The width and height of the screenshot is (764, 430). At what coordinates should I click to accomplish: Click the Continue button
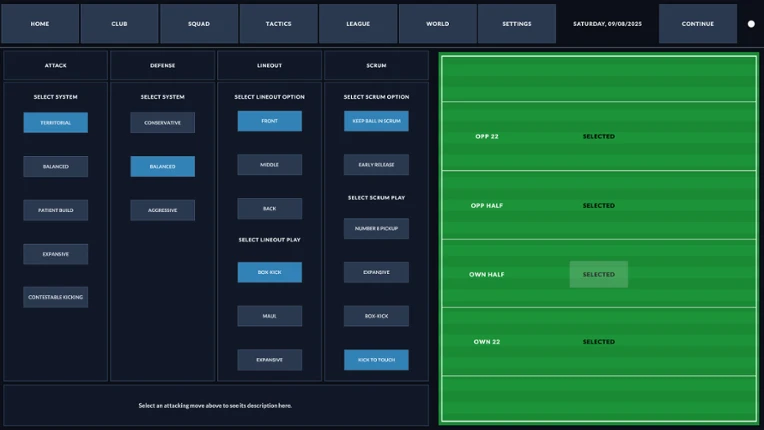(x=698, y=24)
